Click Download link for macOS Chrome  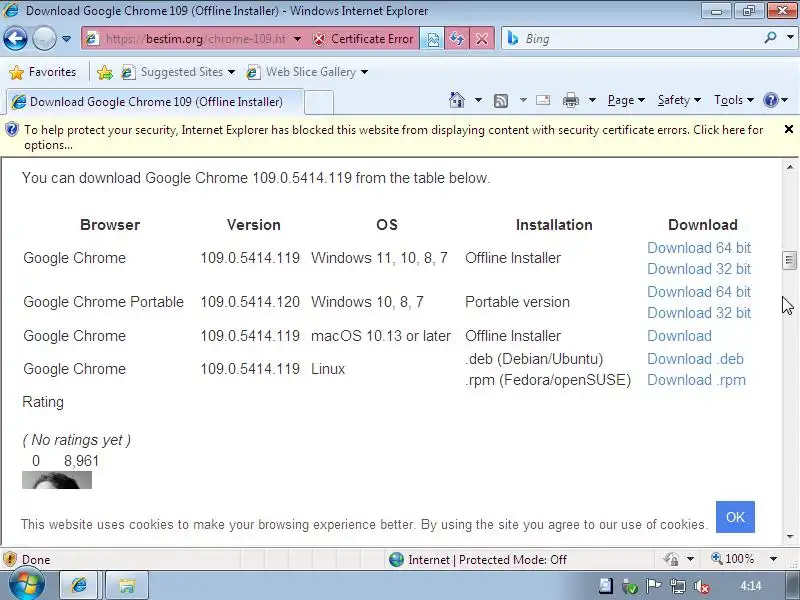click(x=679, y=336)
